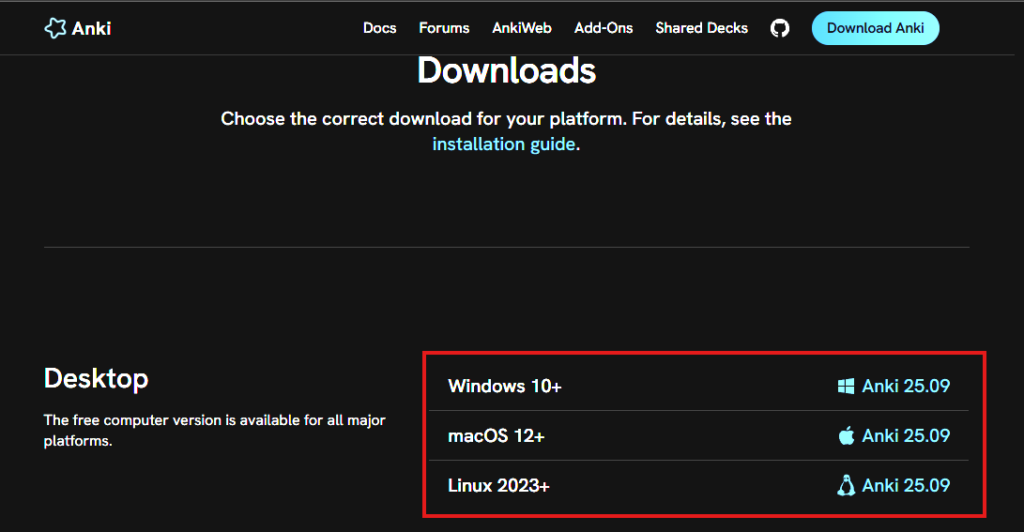Click the Linux penguin icon
The width and height of the screenshot is (1024, 532).
click(846, 486)
